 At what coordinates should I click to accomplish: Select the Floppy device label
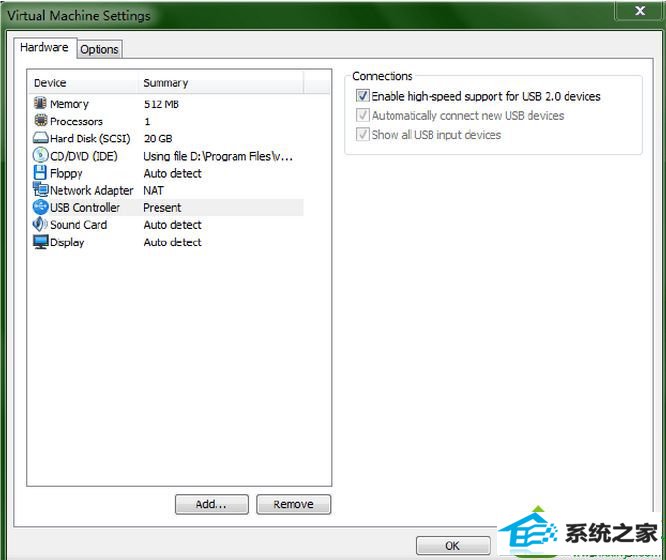coord(66,173)
